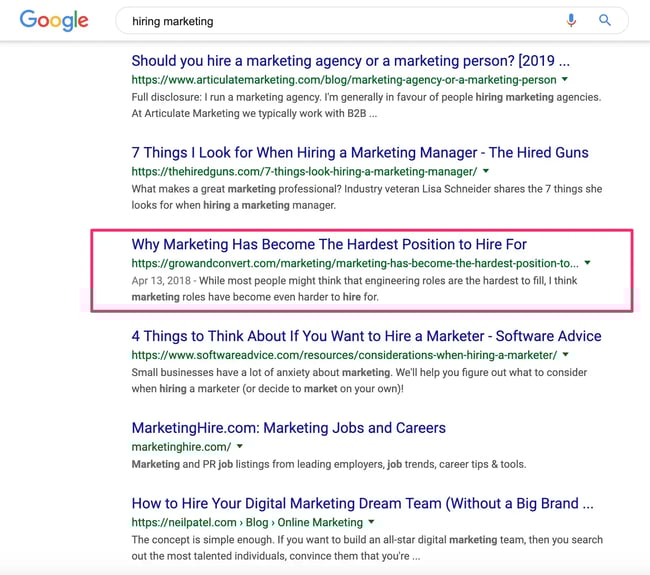Open dropdown arrow next to softwareadvice.com URL
Image resolution: width=650 pixels, height=575 pixels.
pos(565,354)
